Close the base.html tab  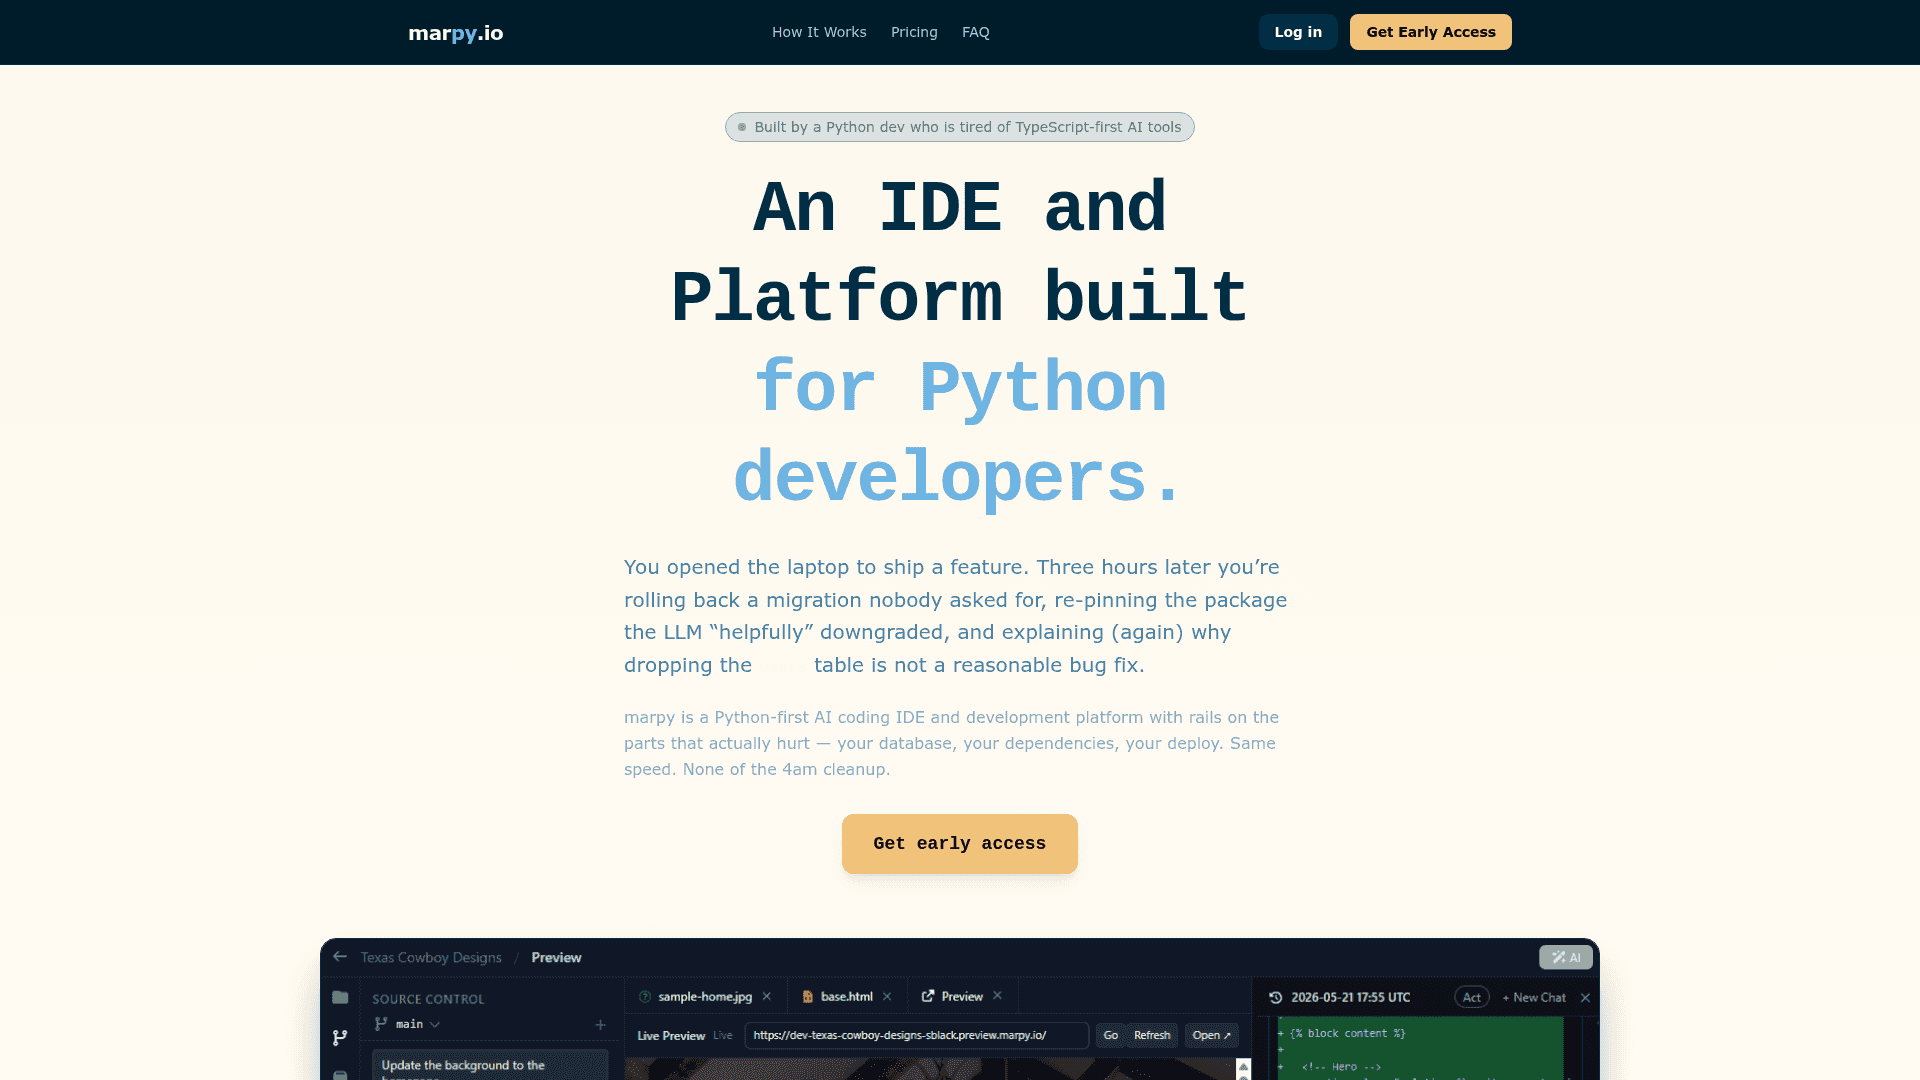[887, 997]
